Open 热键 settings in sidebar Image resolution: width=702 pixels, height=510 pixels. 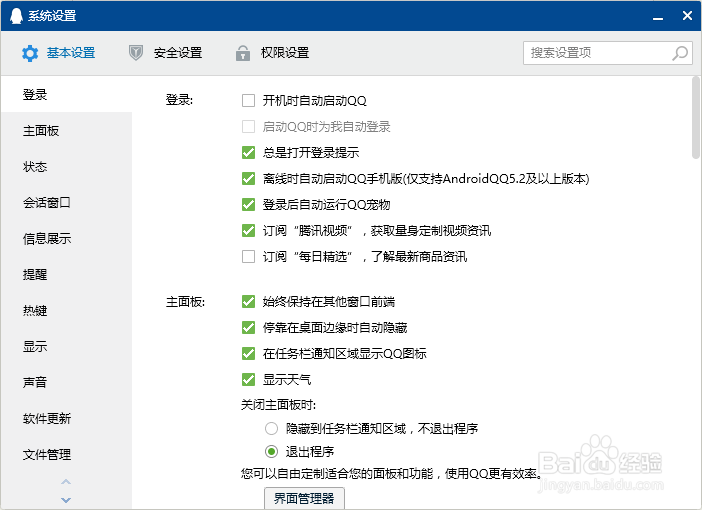click(66, 311)
